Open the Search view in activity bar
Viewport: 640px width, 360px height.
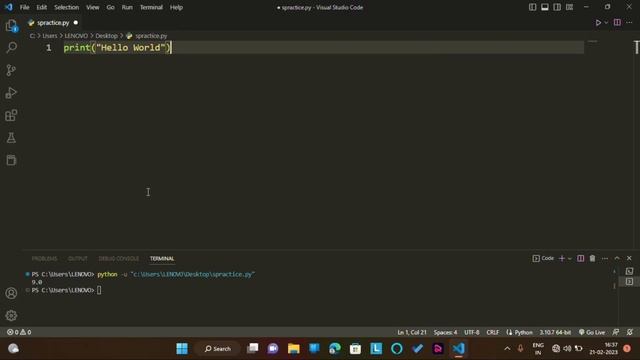pos(11,47)
